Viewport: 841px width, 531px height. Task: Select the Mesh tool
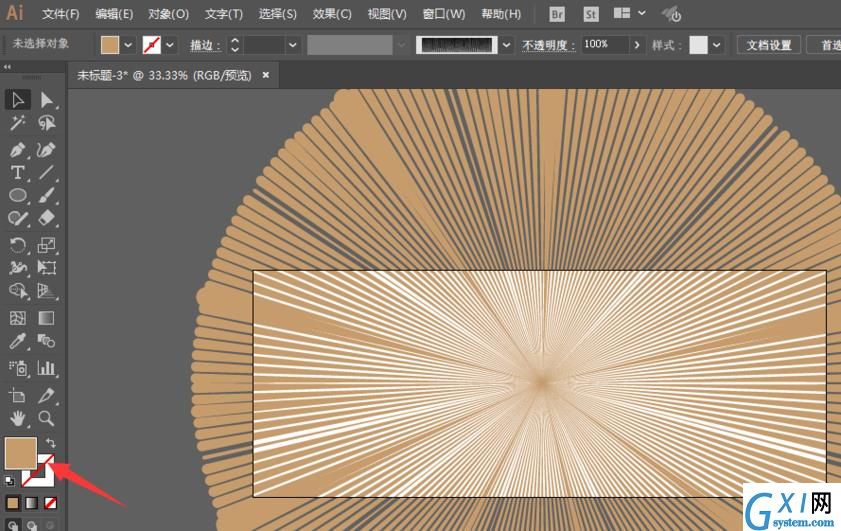(18, 318)
